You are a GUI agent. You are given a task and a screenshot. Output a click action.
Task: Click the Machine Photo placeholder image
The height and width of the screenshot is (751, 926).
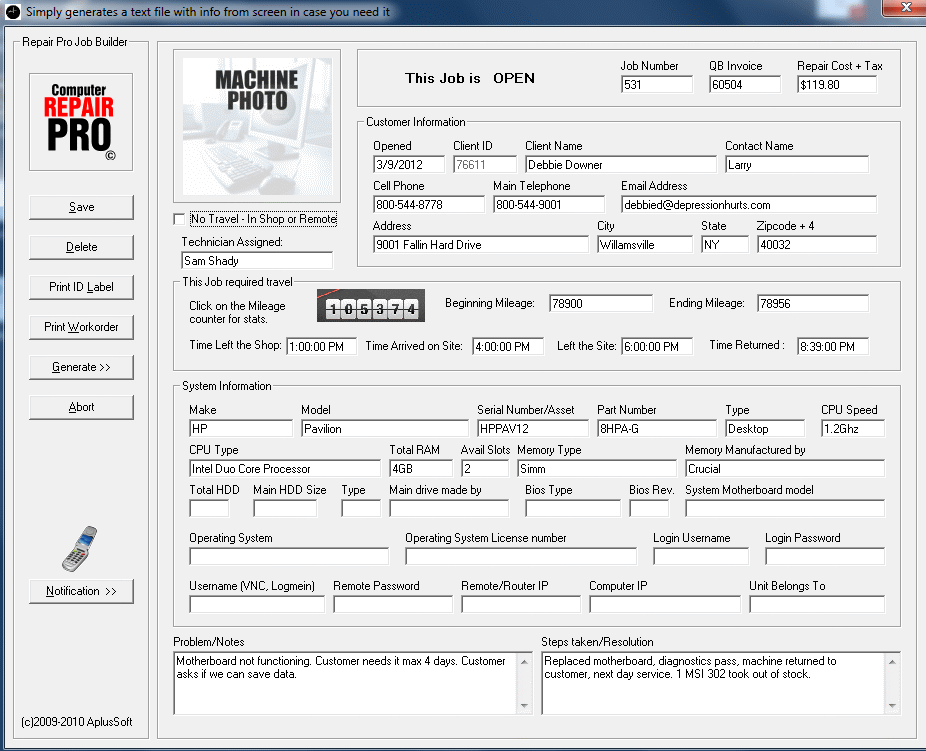coord(257,126)
